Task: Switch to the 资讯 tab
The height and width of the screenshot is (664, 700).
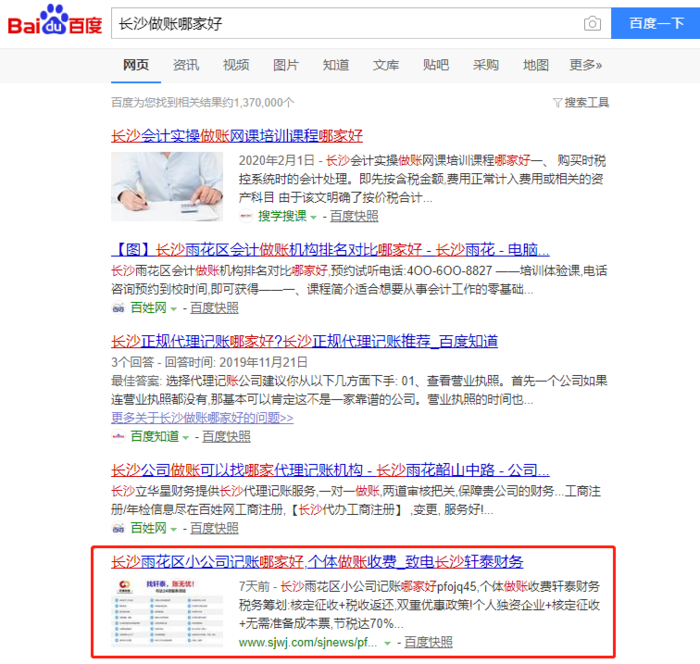Action: click(186, 65)
